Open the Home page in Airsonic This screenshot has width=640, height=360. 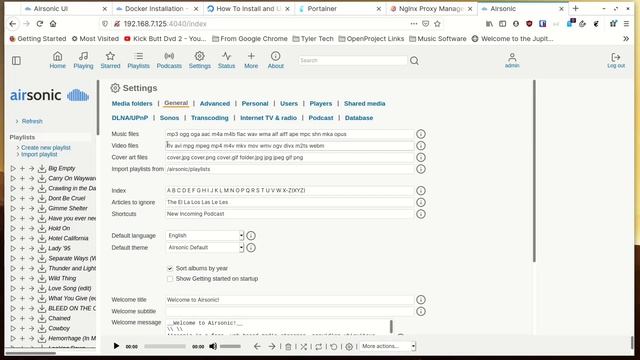(x=58, y=60)
